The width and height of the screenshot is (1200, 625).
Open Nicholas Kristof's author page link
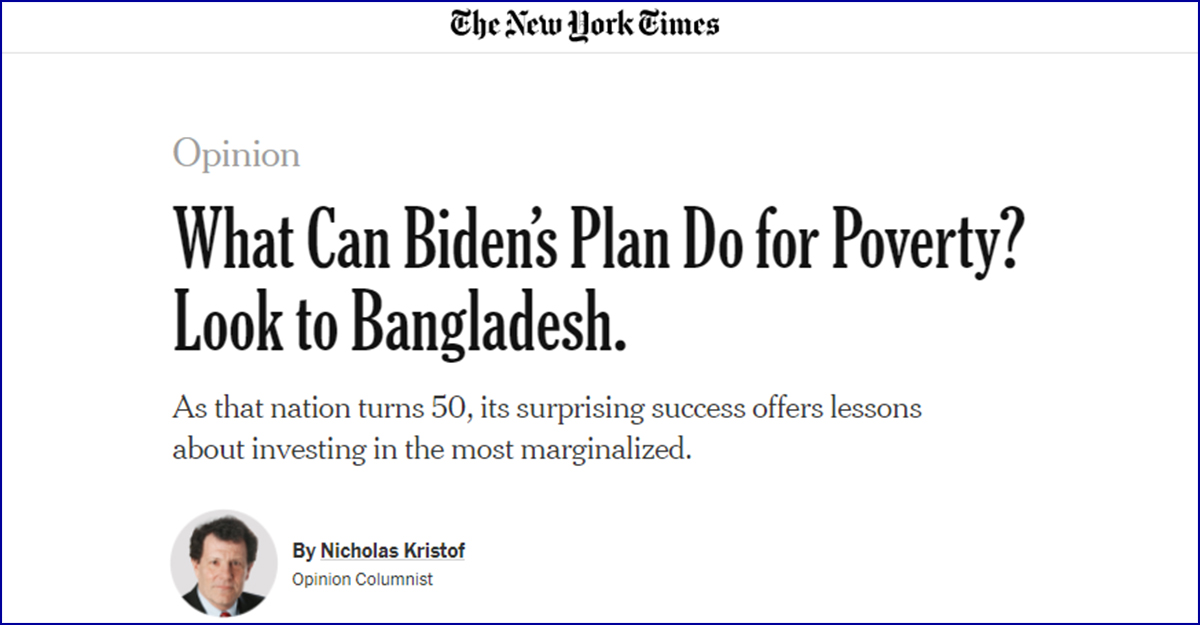[x=392, y=551]
